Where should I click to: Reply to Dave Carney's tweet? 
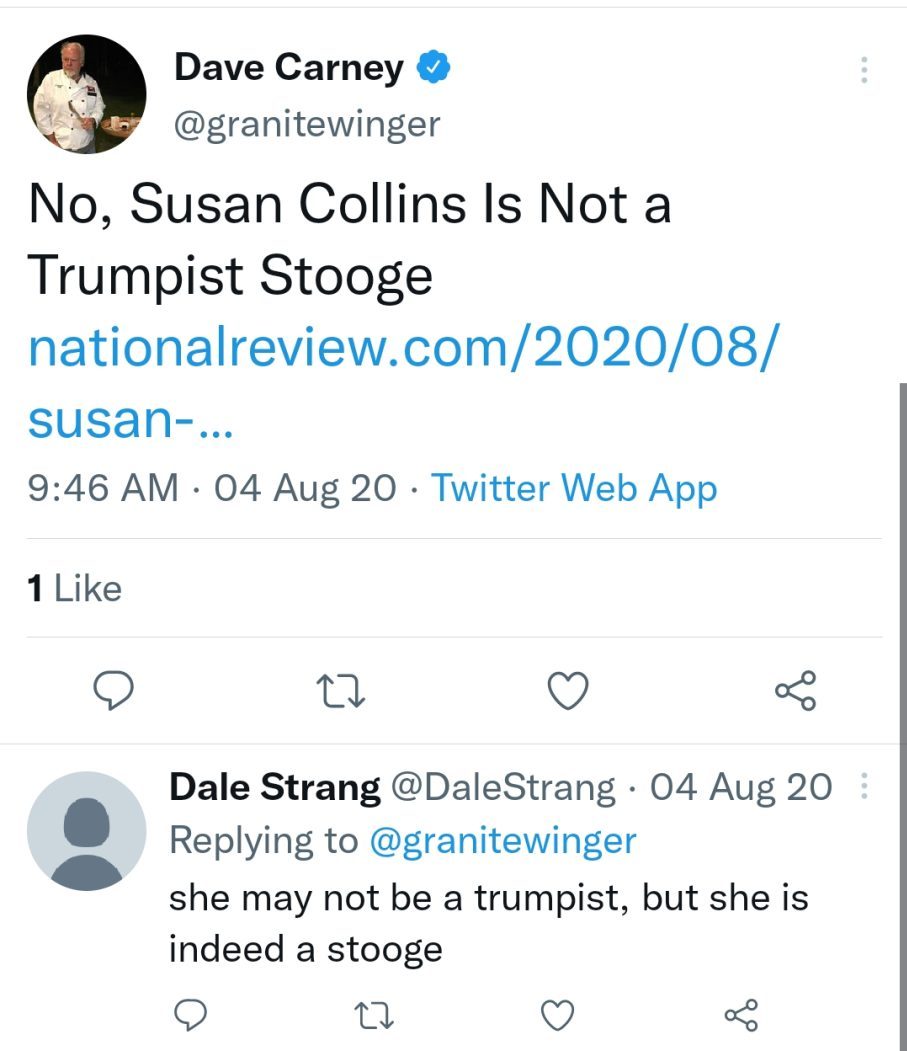113,690
